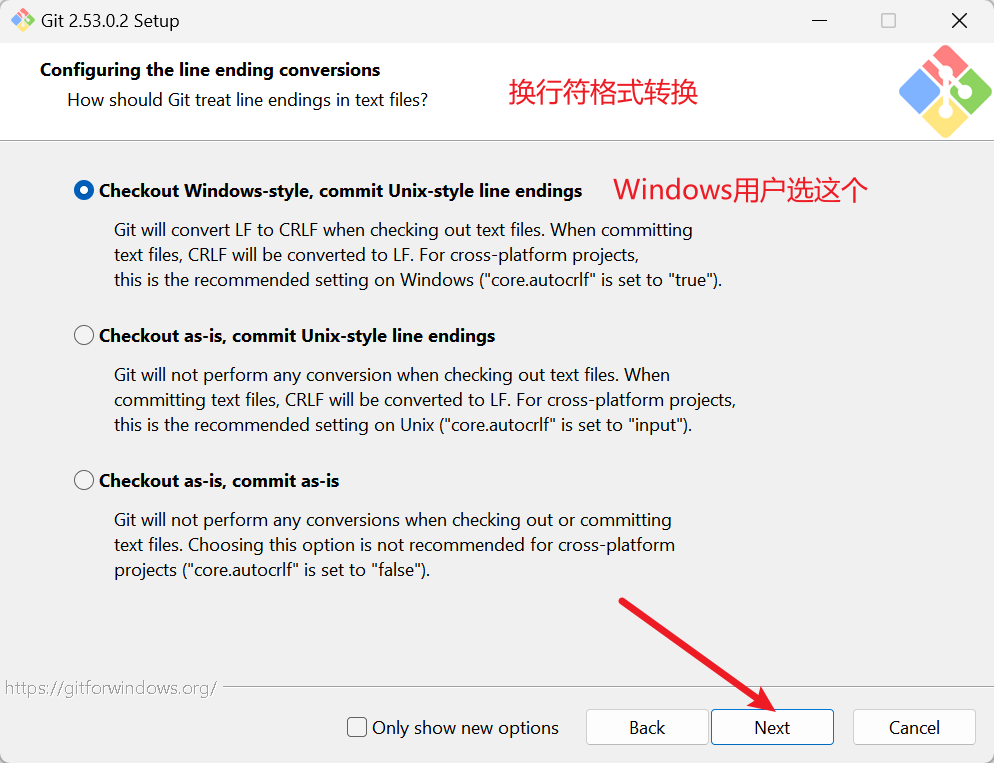
Task: Select Checkout as-is, commit Unix-style line endings
Action: (84, 335)
